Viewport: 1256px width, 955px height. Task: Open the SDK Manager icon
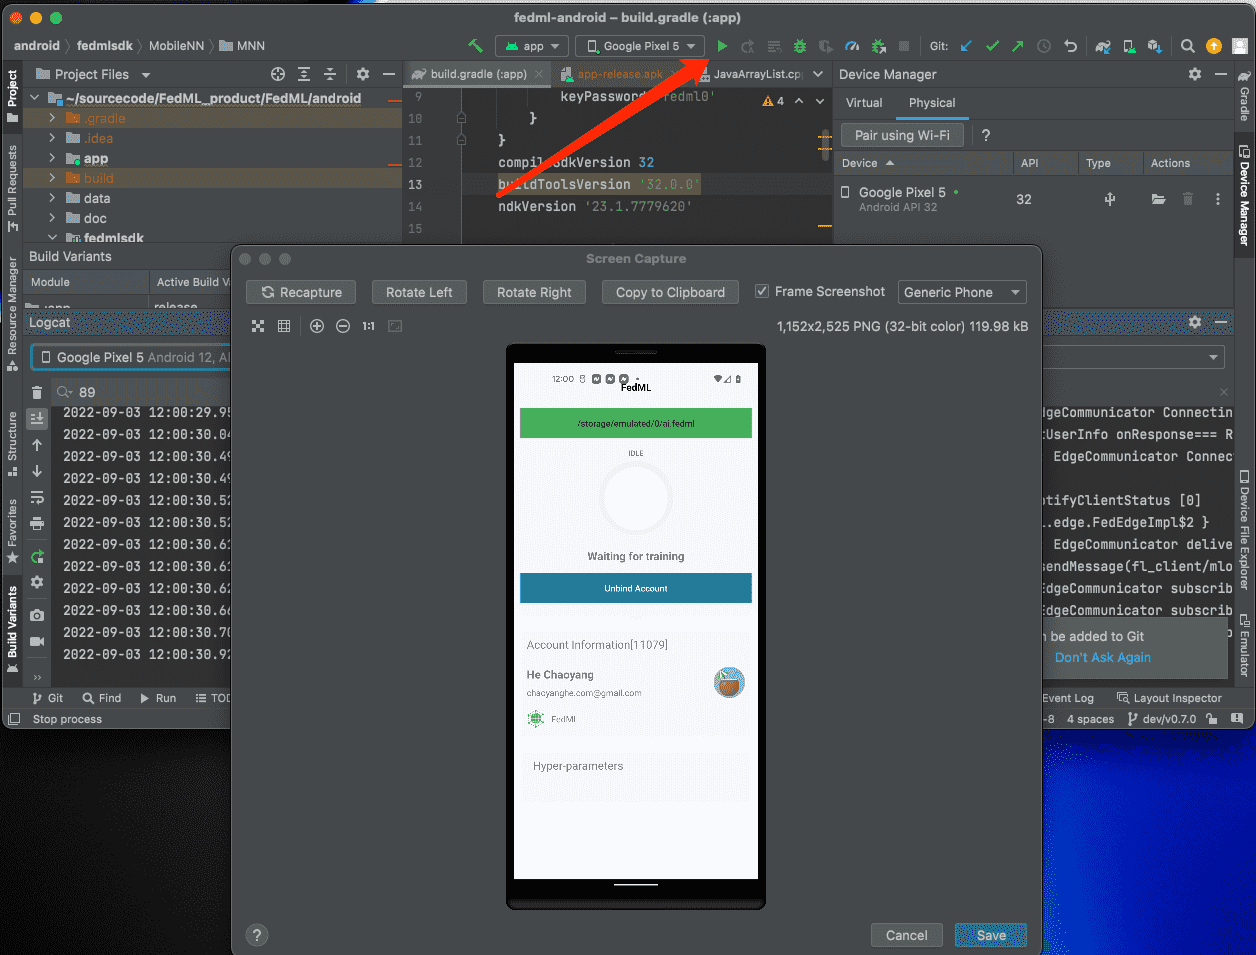1155,46
